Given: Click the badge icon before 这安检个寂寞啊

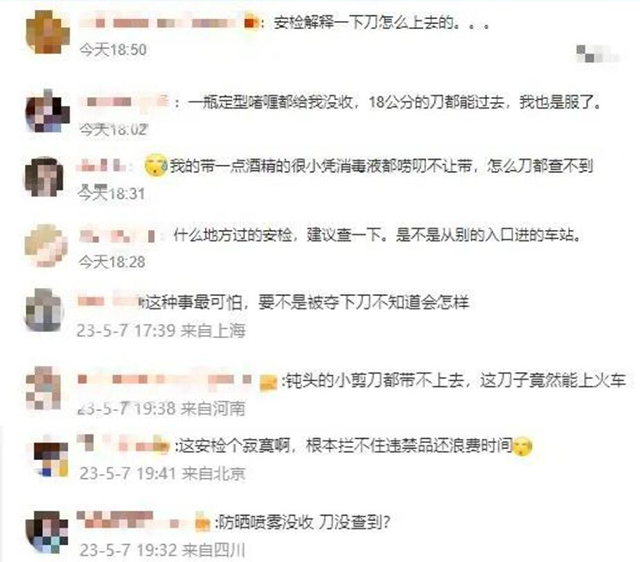Looking at the screenshot, I should [161, 445].
